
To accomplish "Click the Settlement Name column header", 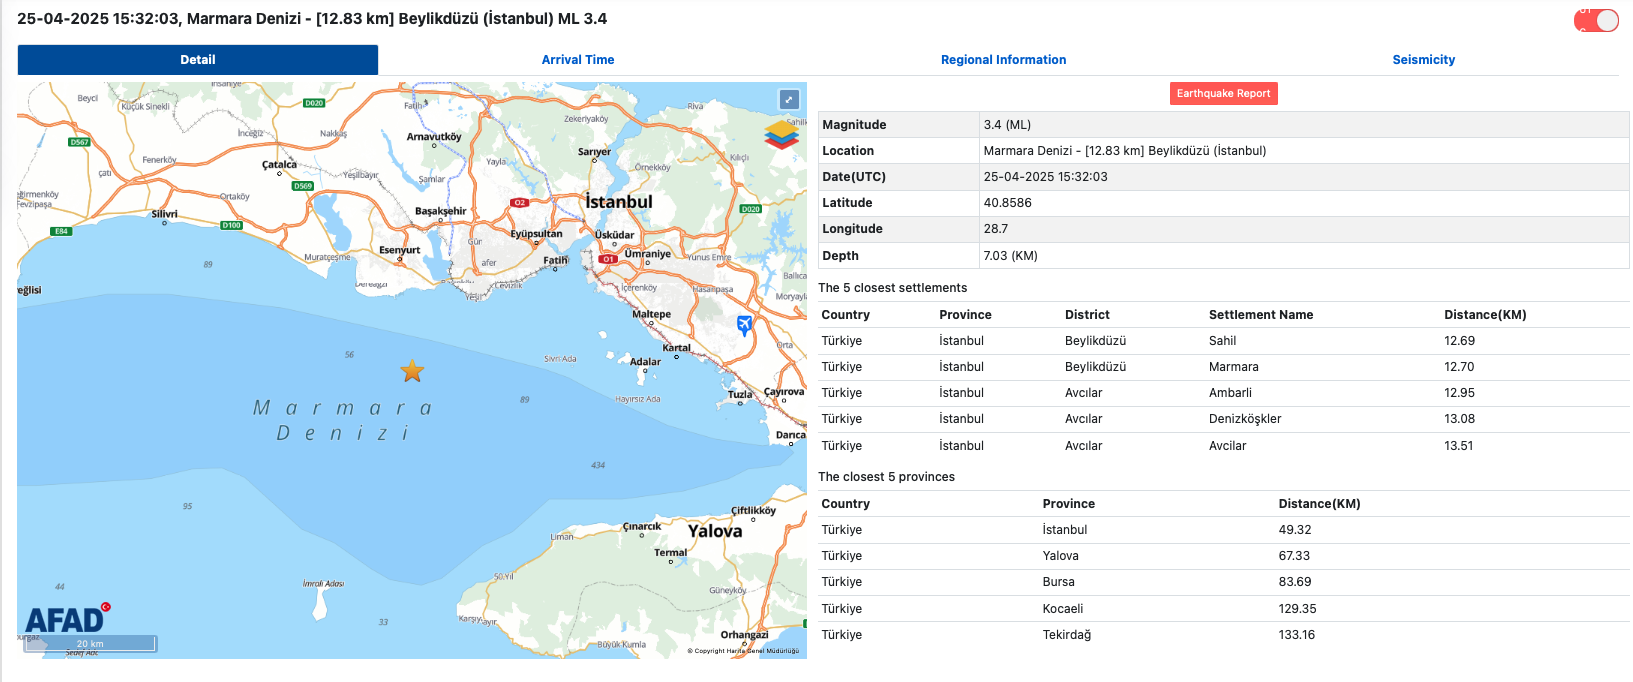I will click(x=1261, y=315).
